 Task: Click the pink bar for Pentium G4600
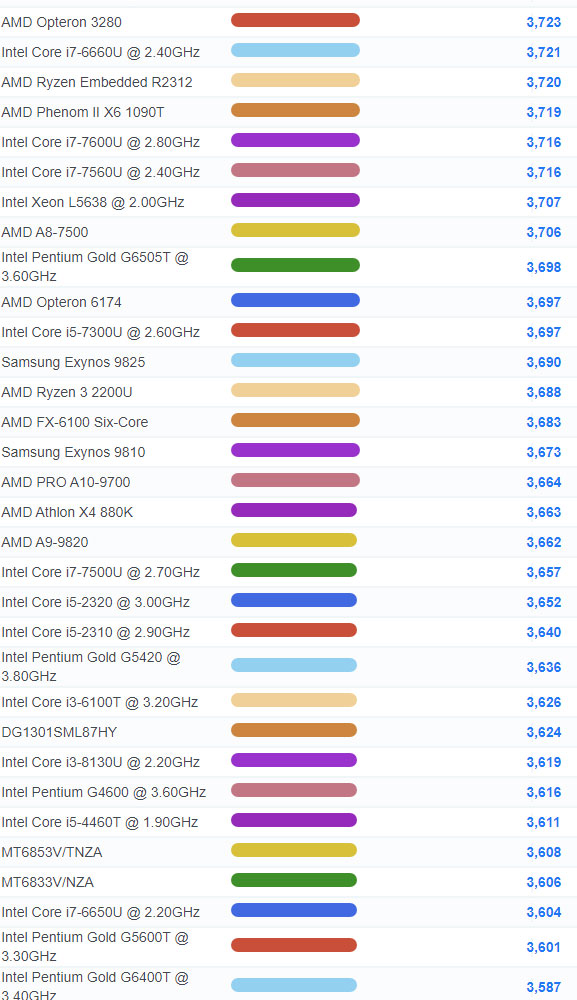[x=294, y=790]
